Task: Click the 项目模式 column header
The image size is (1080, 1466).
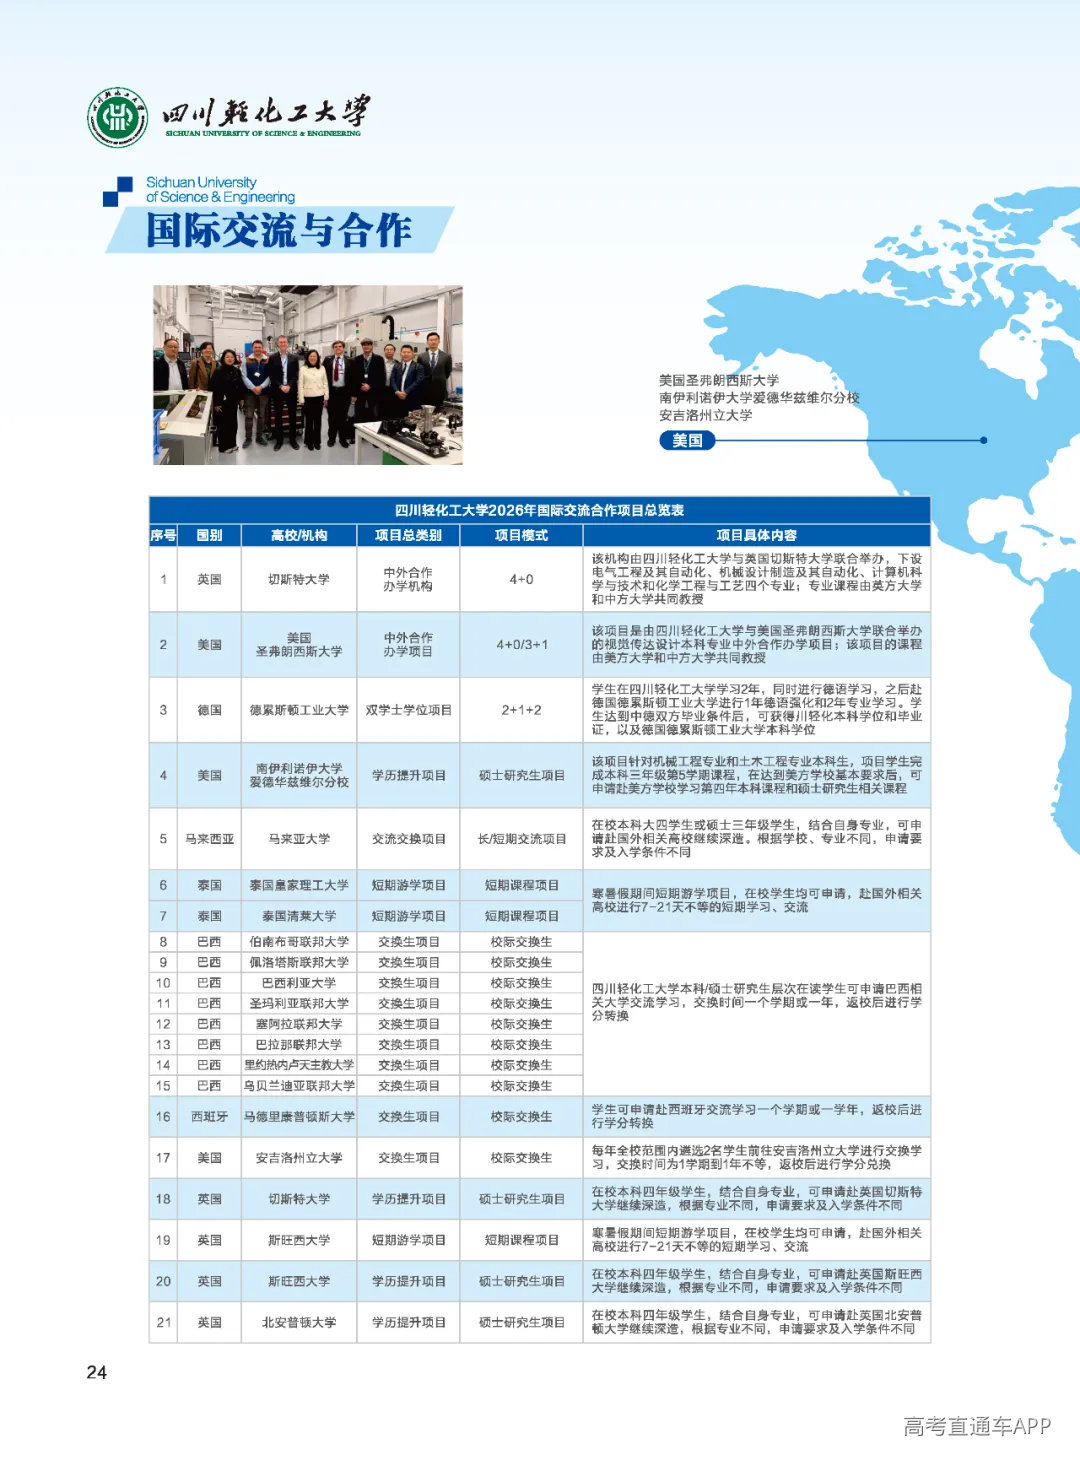Action: click(x=521, y=535)
